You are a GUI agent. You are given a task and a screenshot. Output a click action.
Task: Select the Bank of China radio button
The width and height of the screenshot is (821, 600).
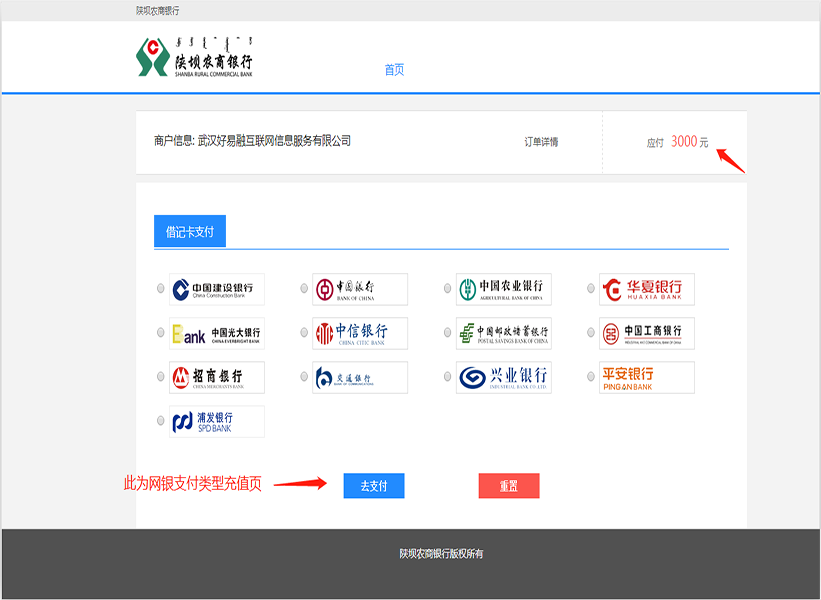(304, 288)
